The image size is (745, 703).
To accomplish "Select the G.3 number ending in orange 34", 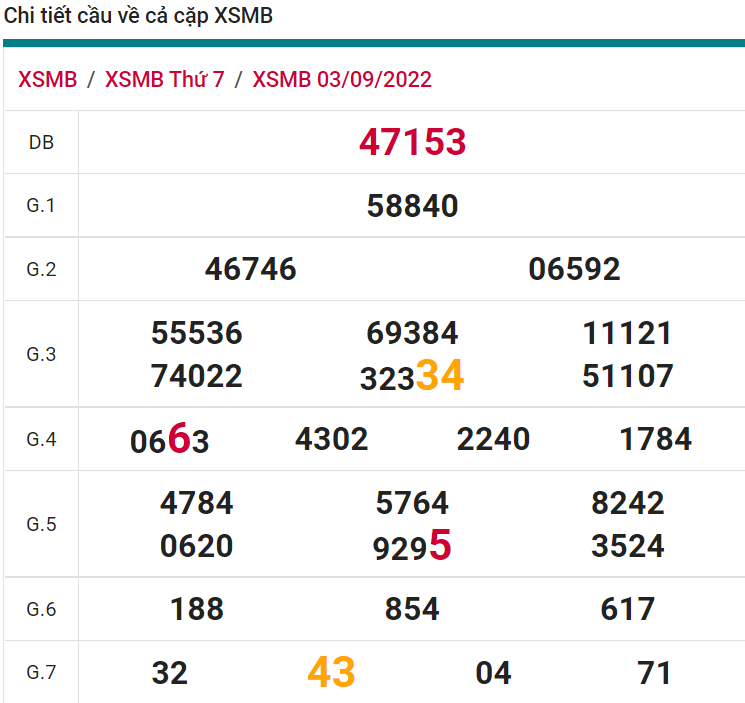I will (x=412, y=377).
